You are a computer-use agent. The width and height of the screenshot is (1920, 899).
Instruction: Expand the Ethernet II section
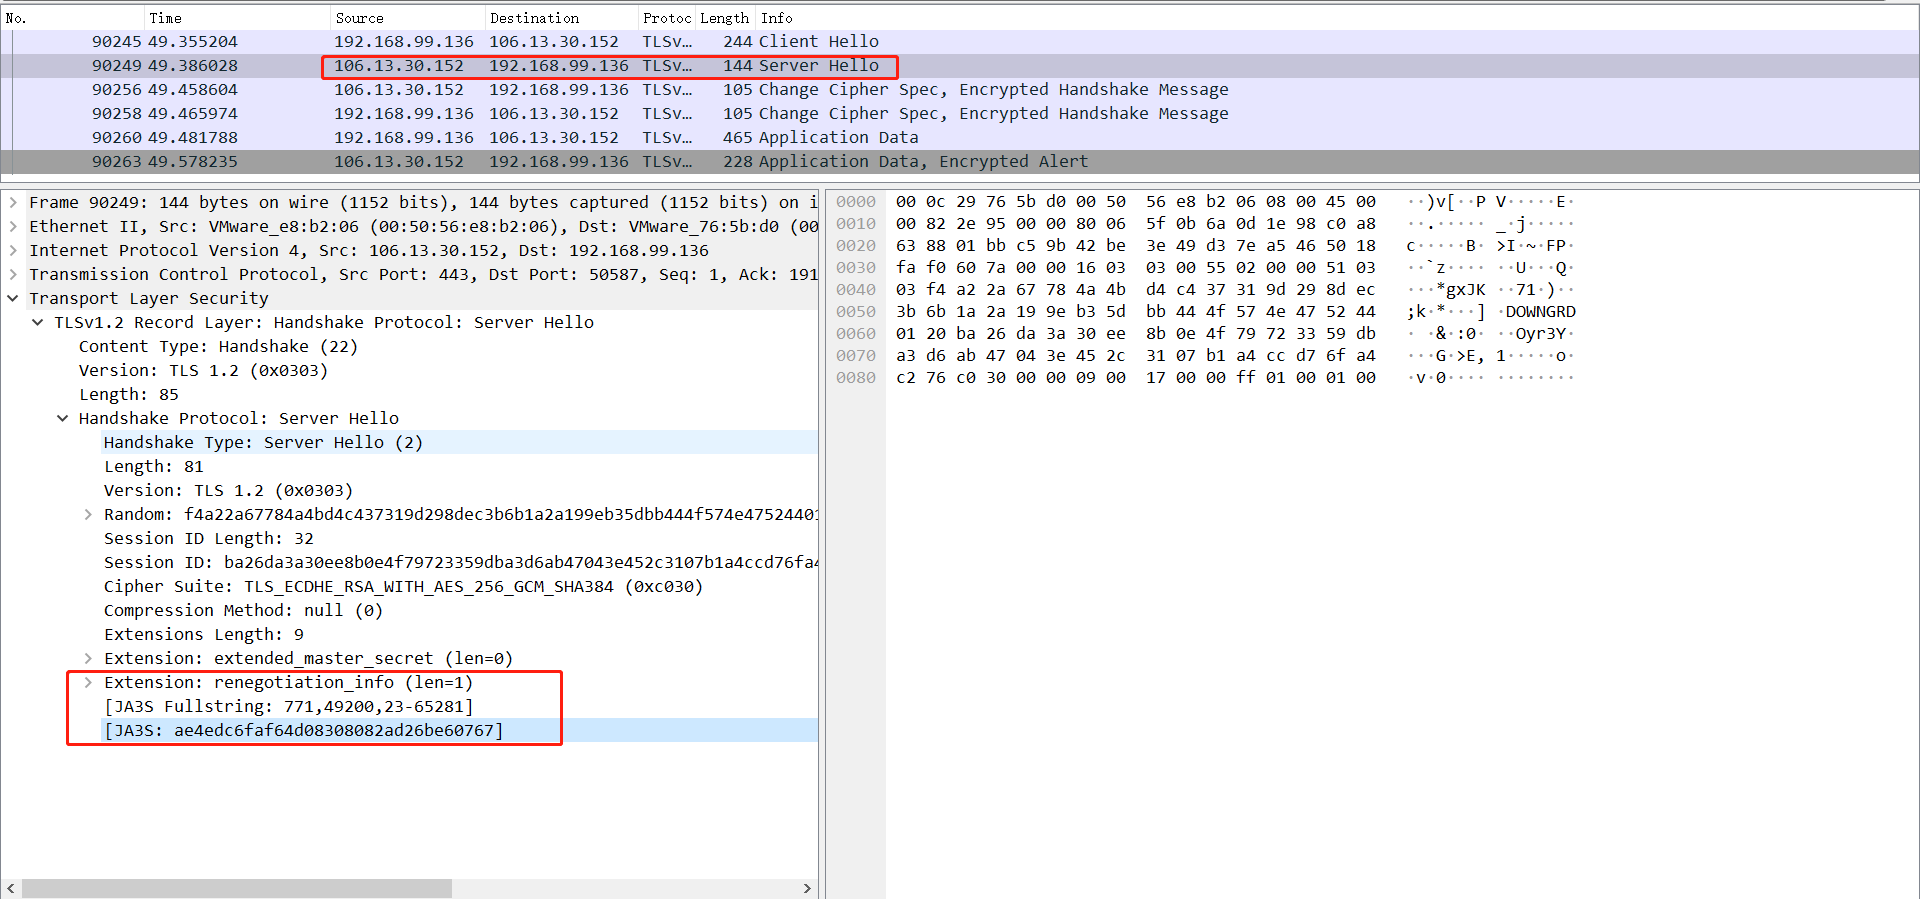point(13,227)
